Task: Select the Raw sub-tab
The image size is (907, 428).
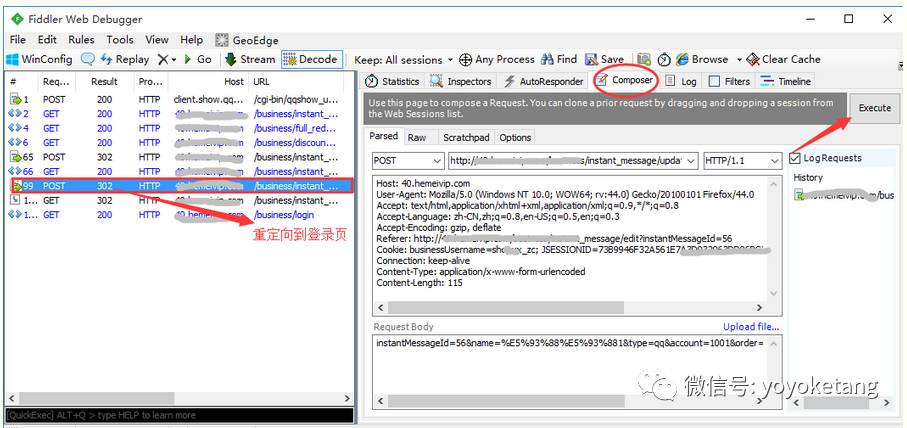Action: 416,137
